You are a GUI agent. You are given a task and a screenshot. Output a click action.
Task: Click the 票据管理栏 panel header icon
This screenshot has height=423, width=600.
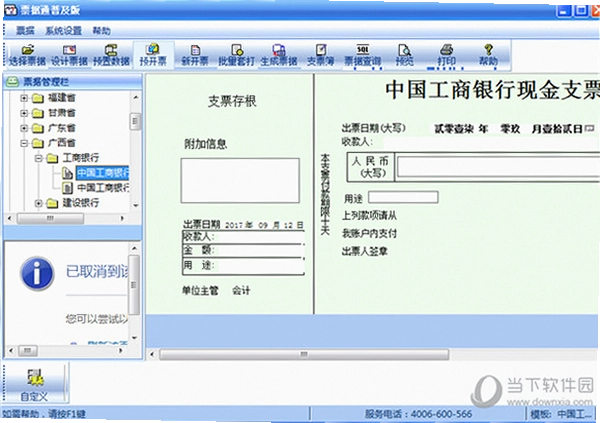12,82
